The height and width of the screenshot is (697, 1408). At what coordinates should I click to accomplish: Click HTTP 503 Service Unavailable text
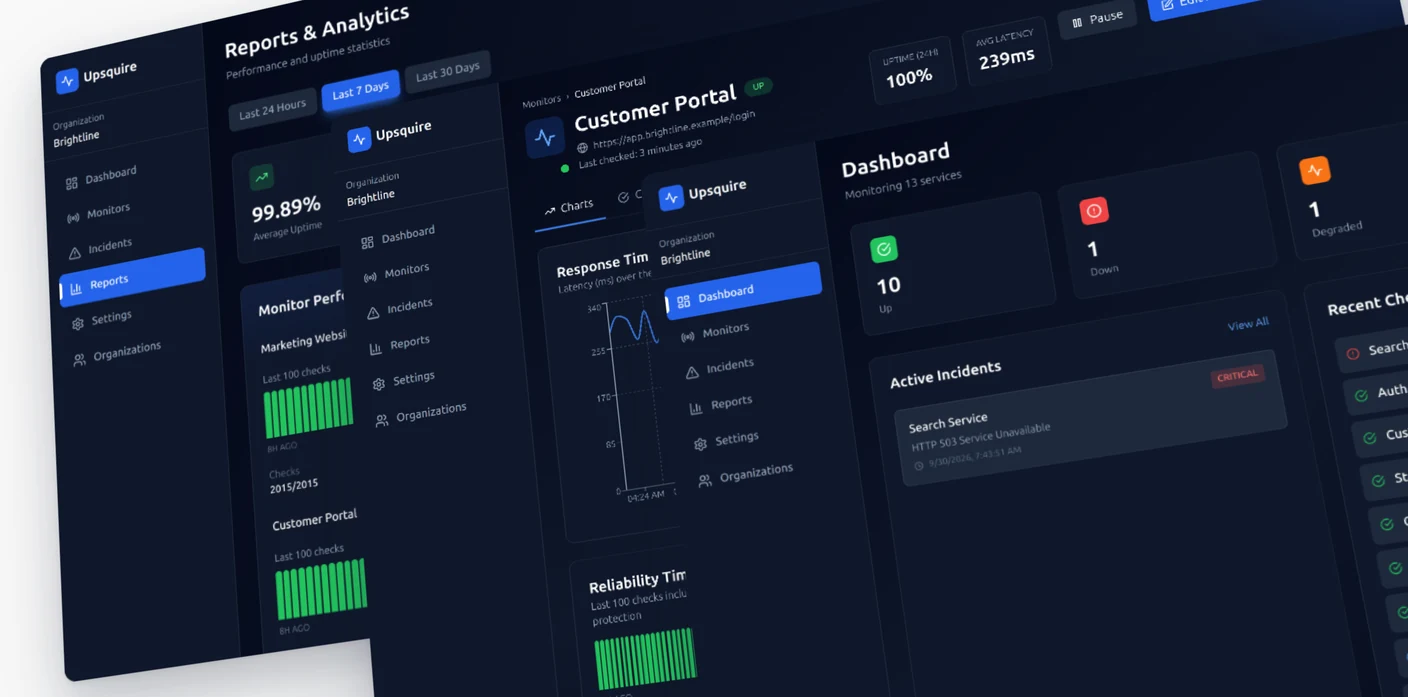pos(981,437)
